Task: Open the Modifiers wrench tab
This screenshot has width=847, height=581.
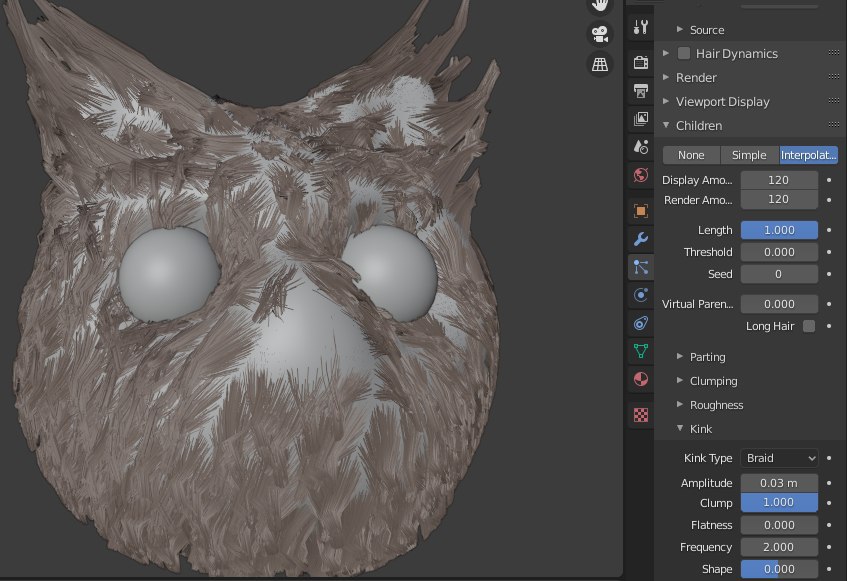Action: [641, 239]
